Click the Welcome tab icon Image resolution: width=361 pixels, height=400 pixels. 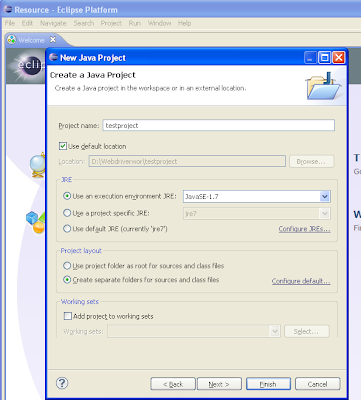tap(12, 40)
